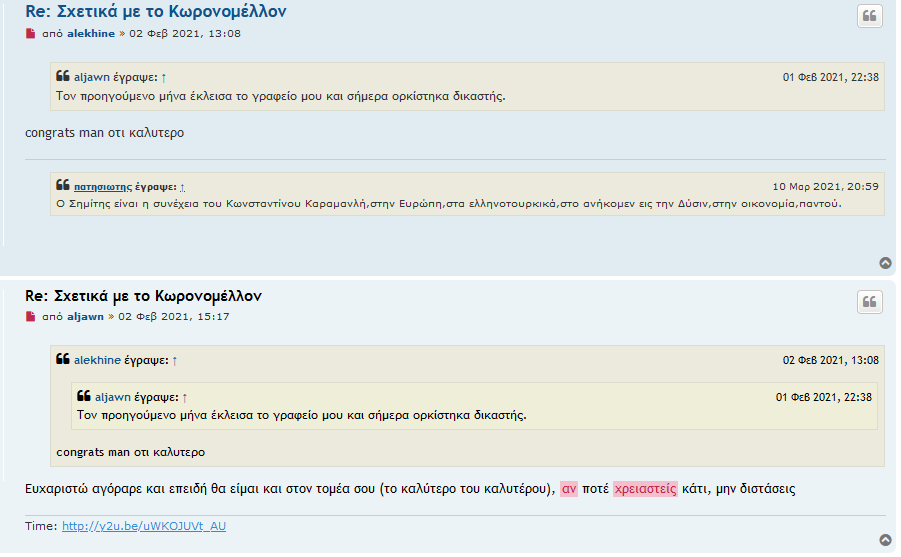Open 'aljawn' name in first post's quote
Screen dimensions: 901x557
point(91,77)
